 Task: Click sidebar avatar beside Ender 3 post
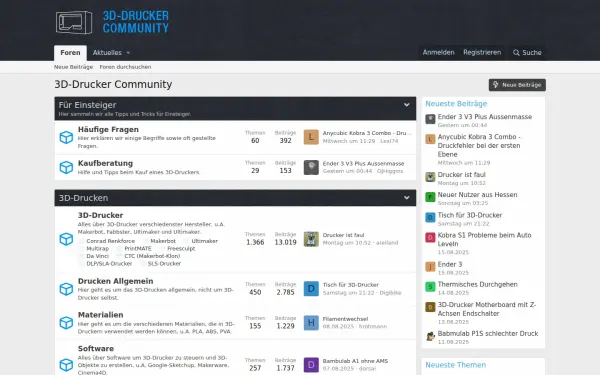[x=430, y=266]
